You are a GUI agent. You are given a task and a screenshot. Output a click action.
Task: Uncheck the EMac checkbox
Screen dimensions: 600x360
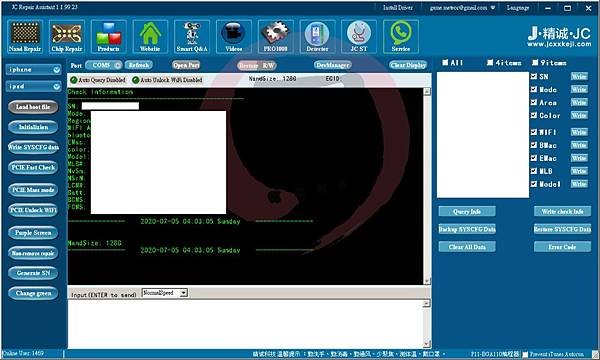[534, 158]
